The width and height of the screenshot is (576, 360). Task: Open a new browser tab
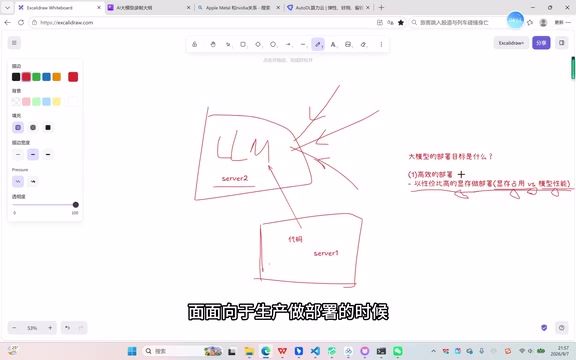(x=381, y=7)
